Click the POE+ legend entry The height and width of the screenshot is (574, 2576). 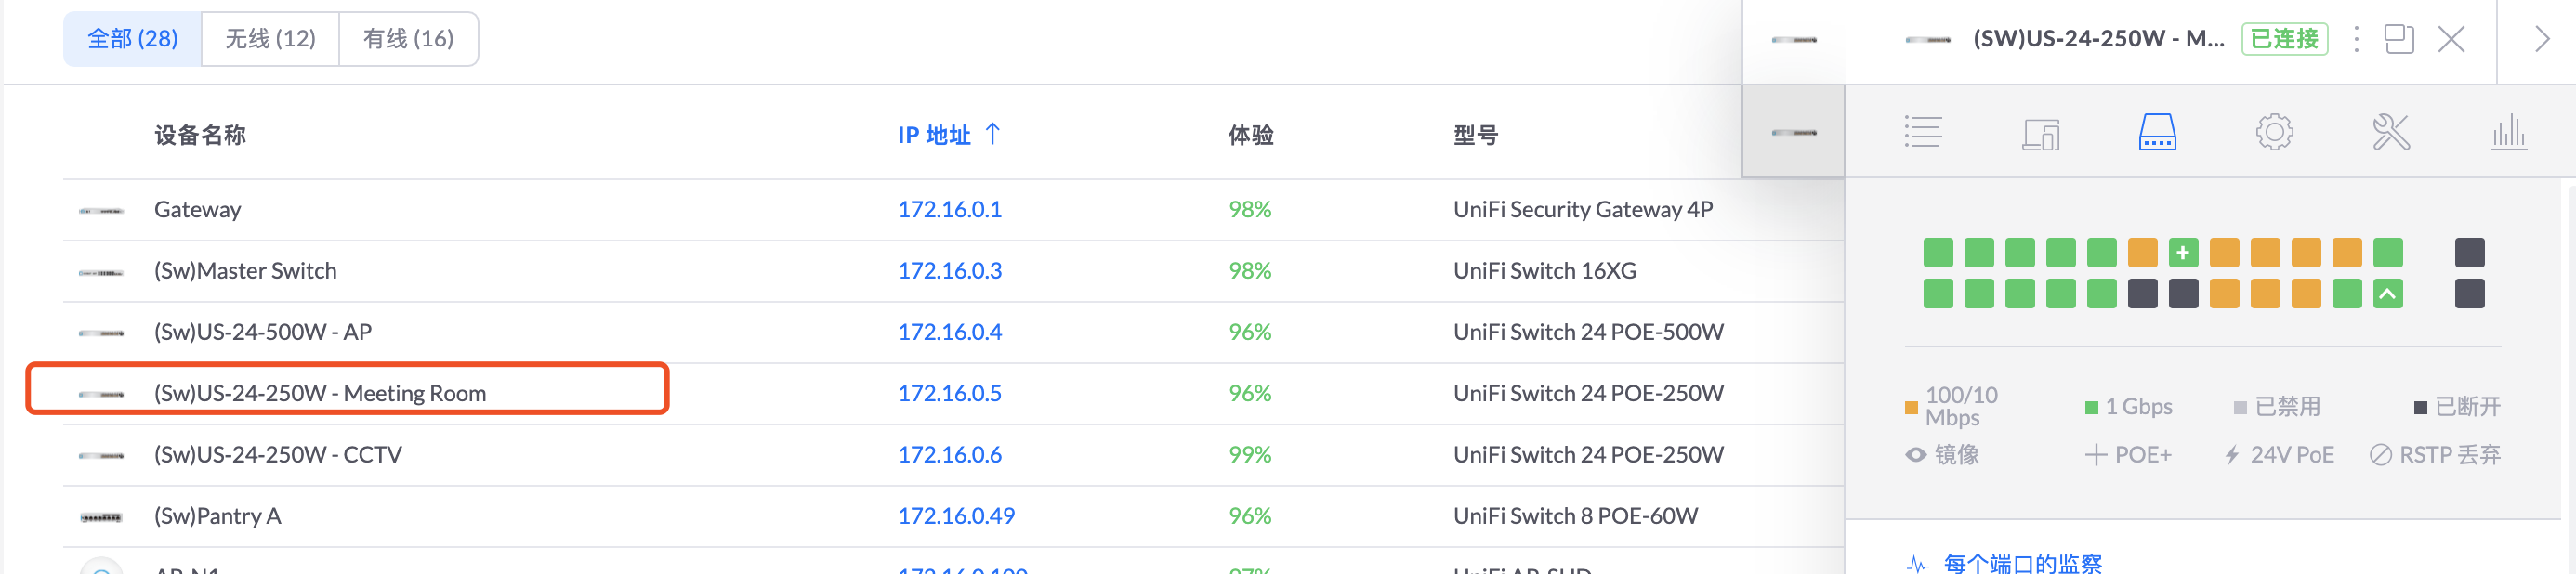click(2128, 455)
